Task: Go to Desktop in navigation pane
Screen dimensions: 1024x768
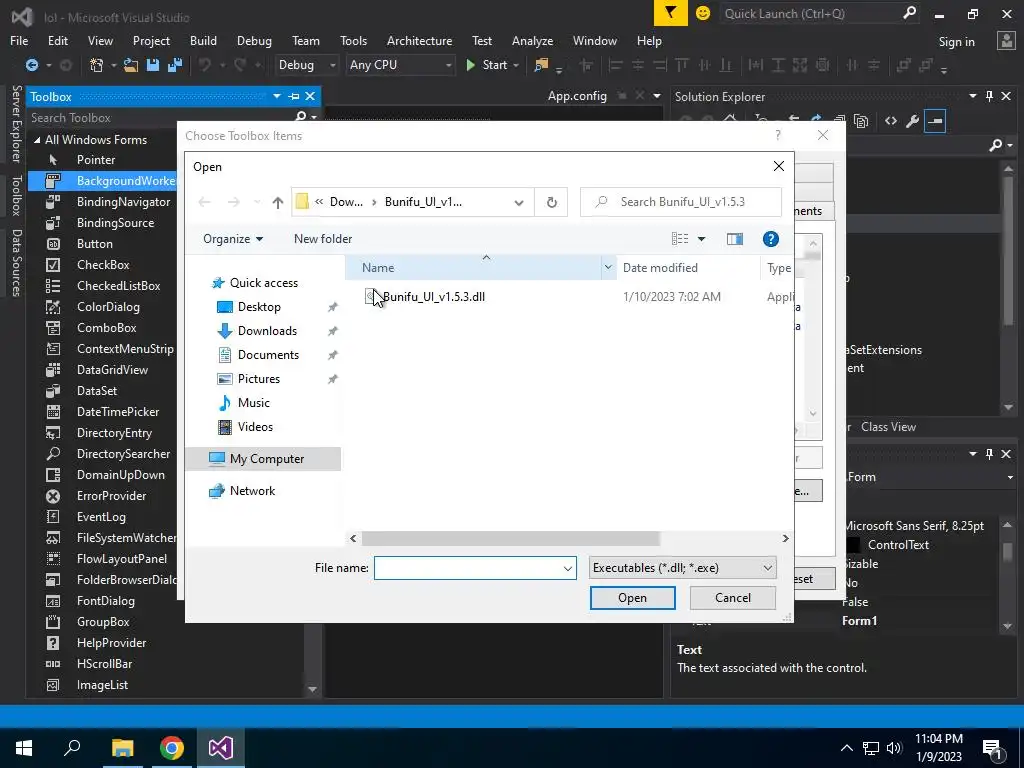Action: pyautogui.click(x=259, y=307)
